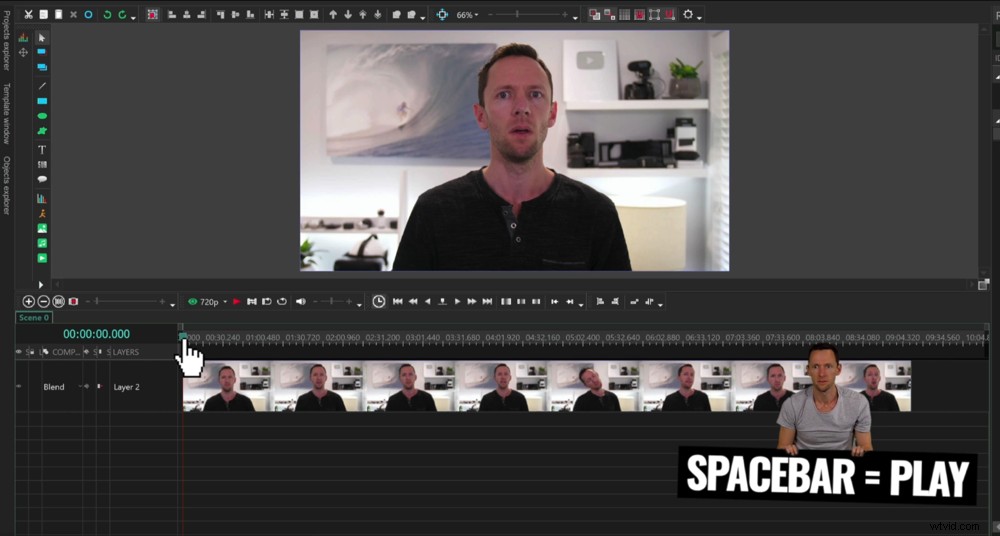Move object up one layer arrow
The height and width of the screenshot is (536, 1000).
pos(333,14)
